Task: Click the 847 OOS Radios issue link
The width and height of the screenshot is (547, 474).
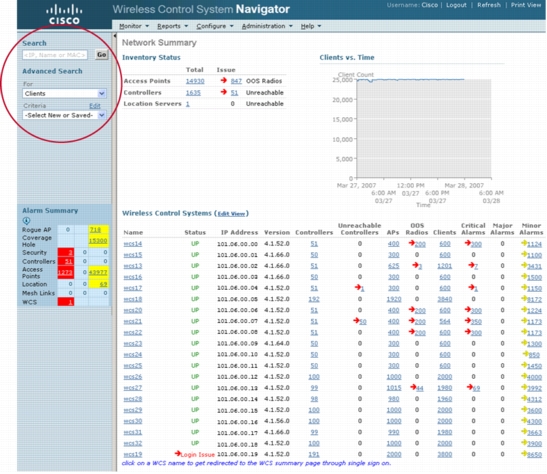Action: pyautogui.click(x=236, y=81)
